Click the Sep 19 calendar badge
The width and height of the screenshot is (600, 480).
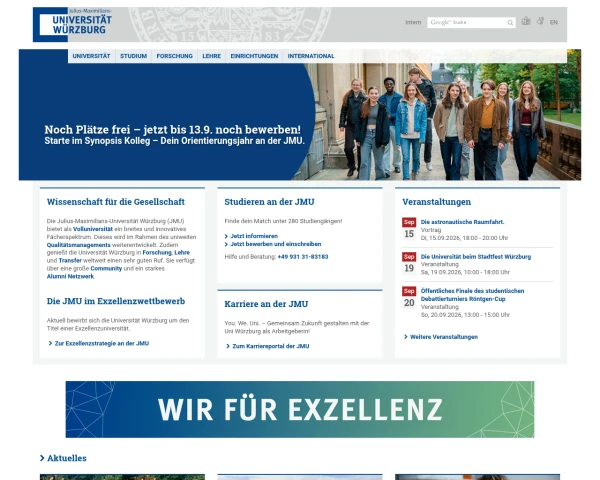tap(409, 263)
